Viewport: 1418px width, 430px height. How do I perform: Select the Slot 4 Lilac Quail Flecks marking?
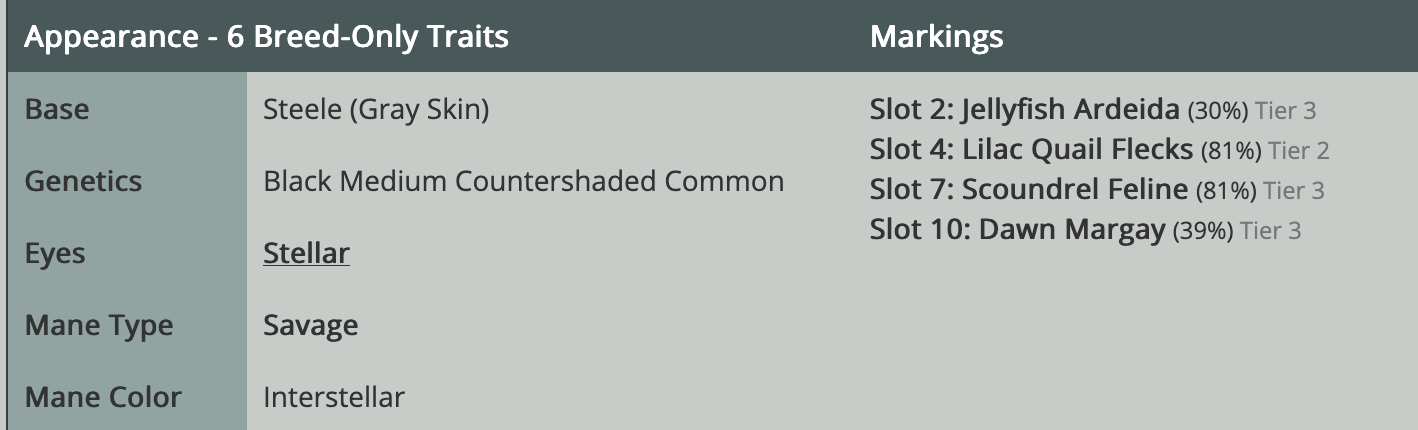point(1099,150)
